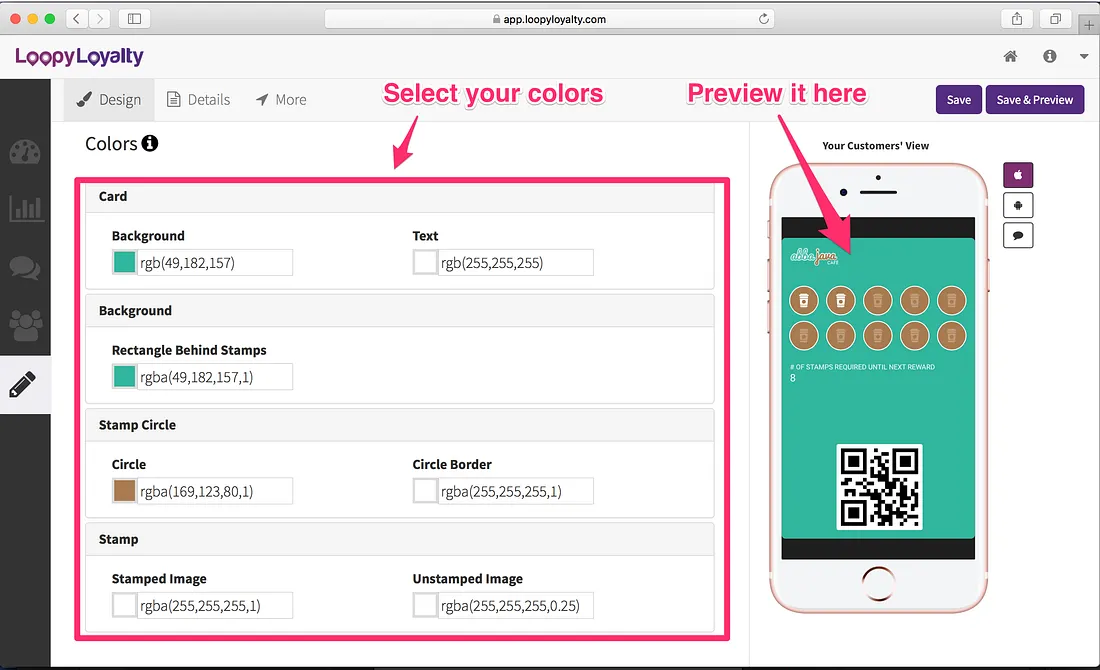The image size is (1100, 670).
Task: Click the info icon in header
Action: point(1049,56)
